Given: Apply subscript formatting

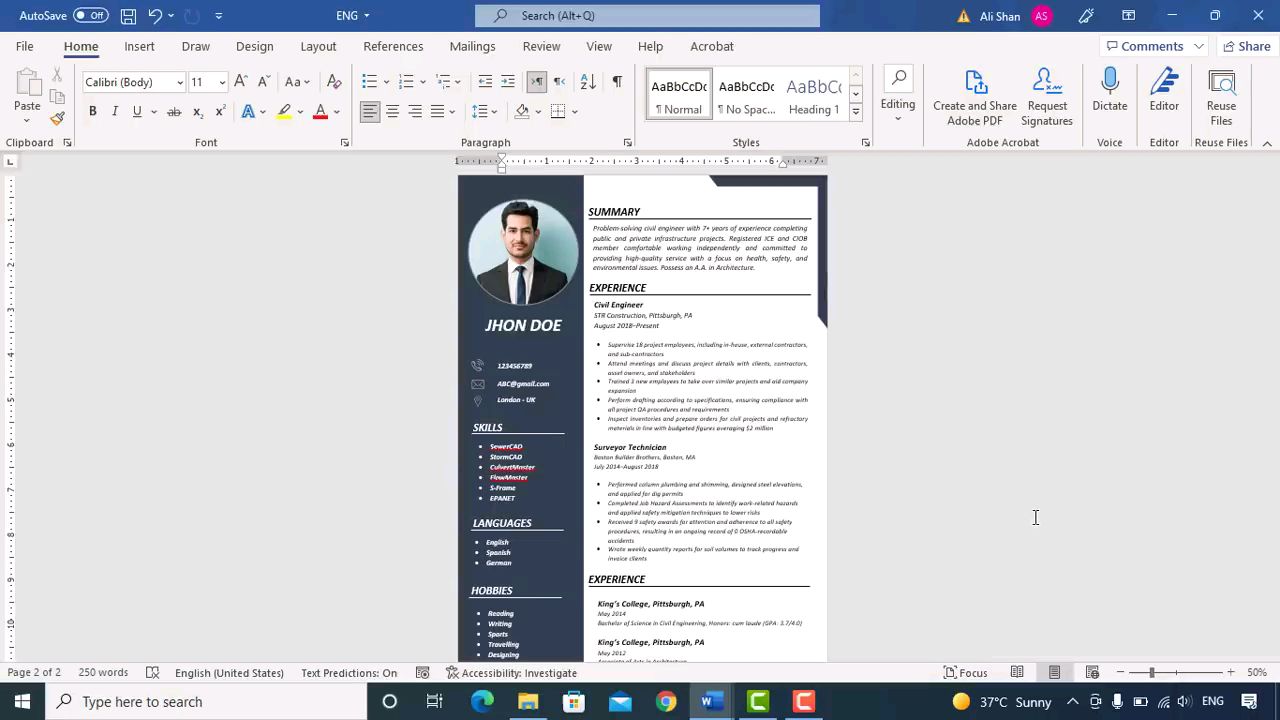Looking at the screenshot, I should click(198, 111).
